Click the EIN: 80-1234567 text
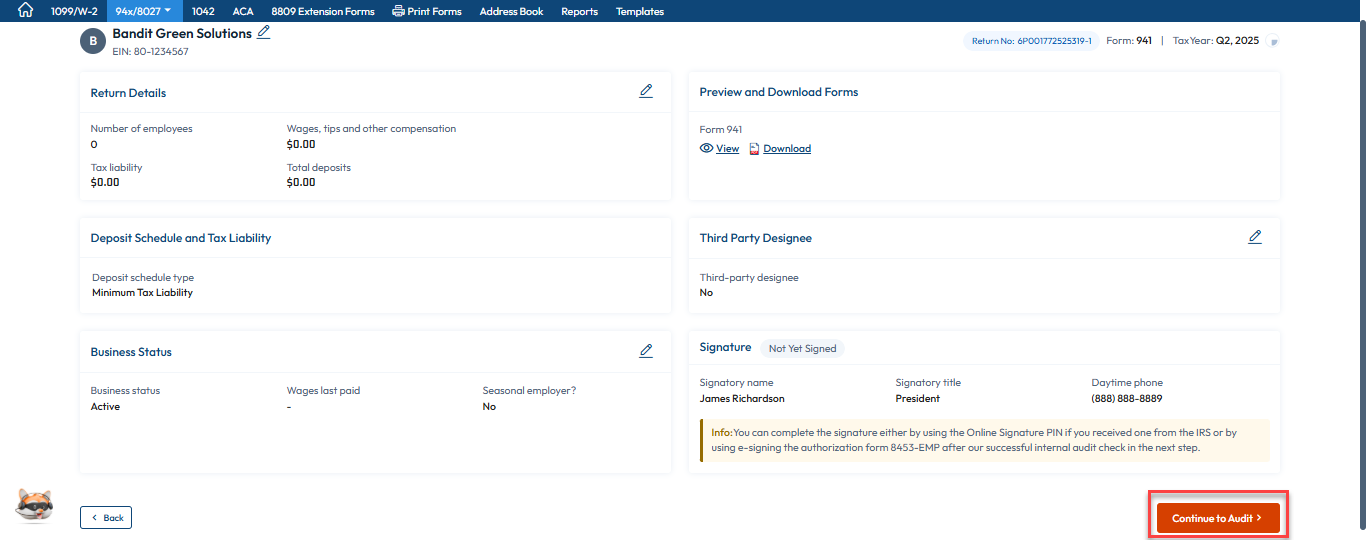The height and width of the screenshot is (540, 1366). (150, 51)
